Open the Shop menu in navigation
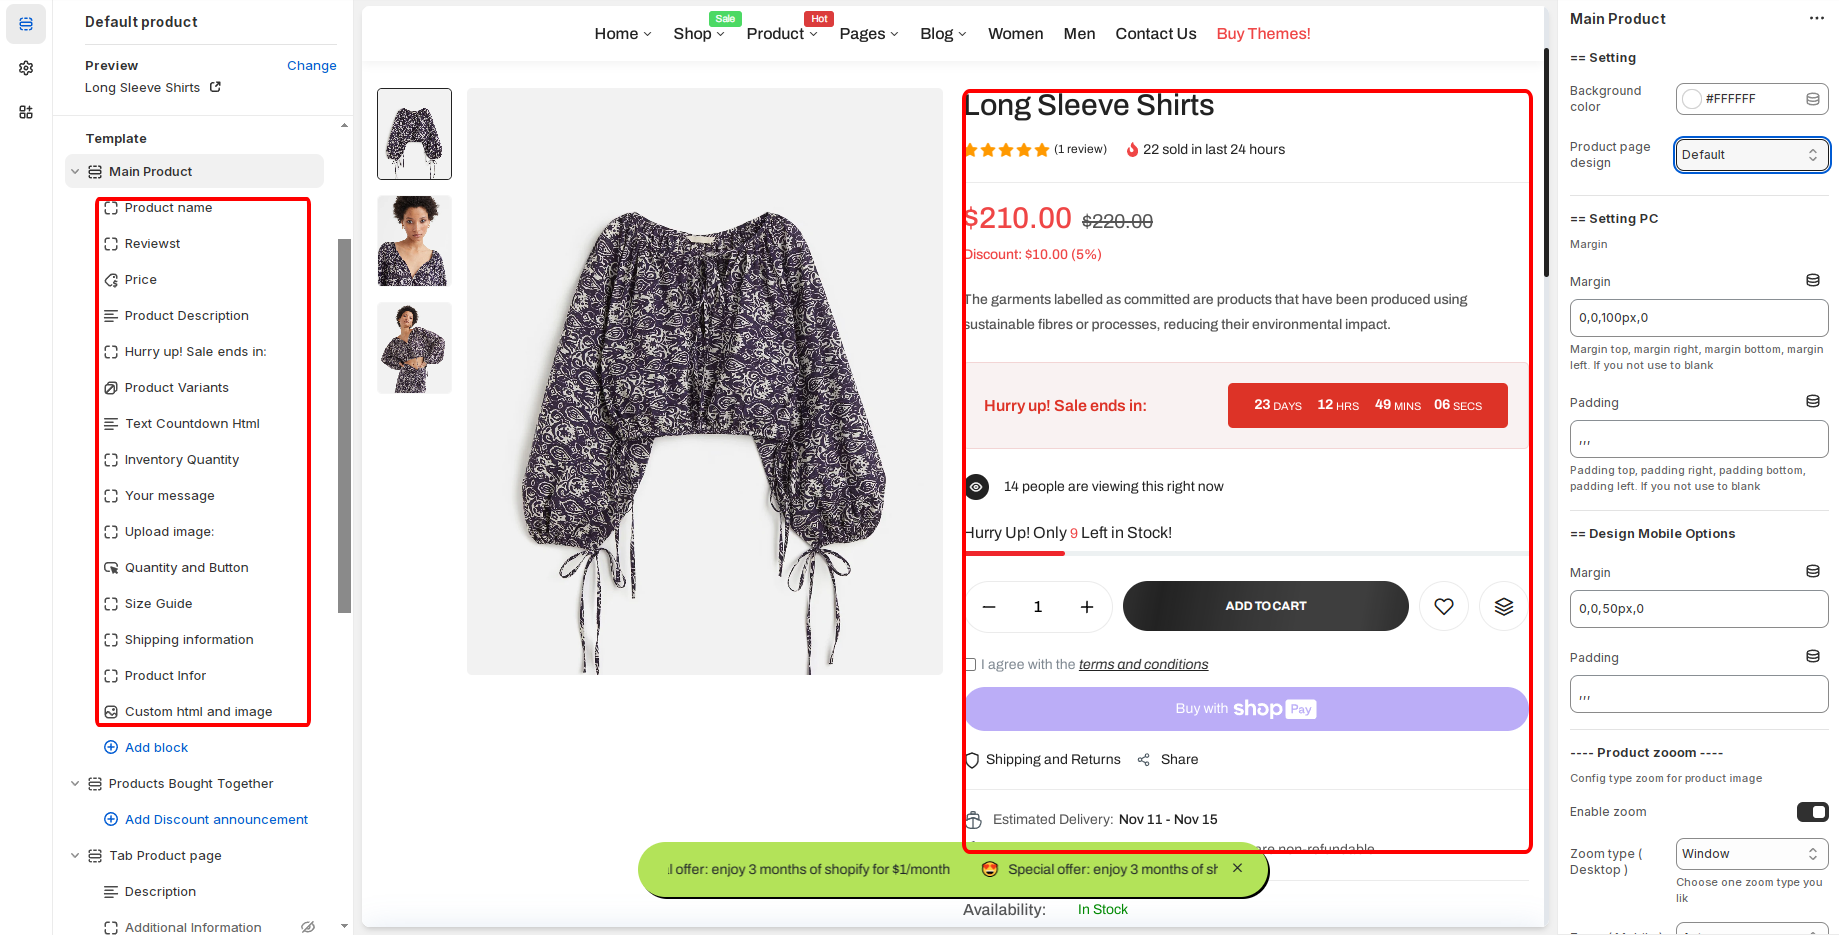This screenshot has height=935, width=1839. click(x=698, y=34)
